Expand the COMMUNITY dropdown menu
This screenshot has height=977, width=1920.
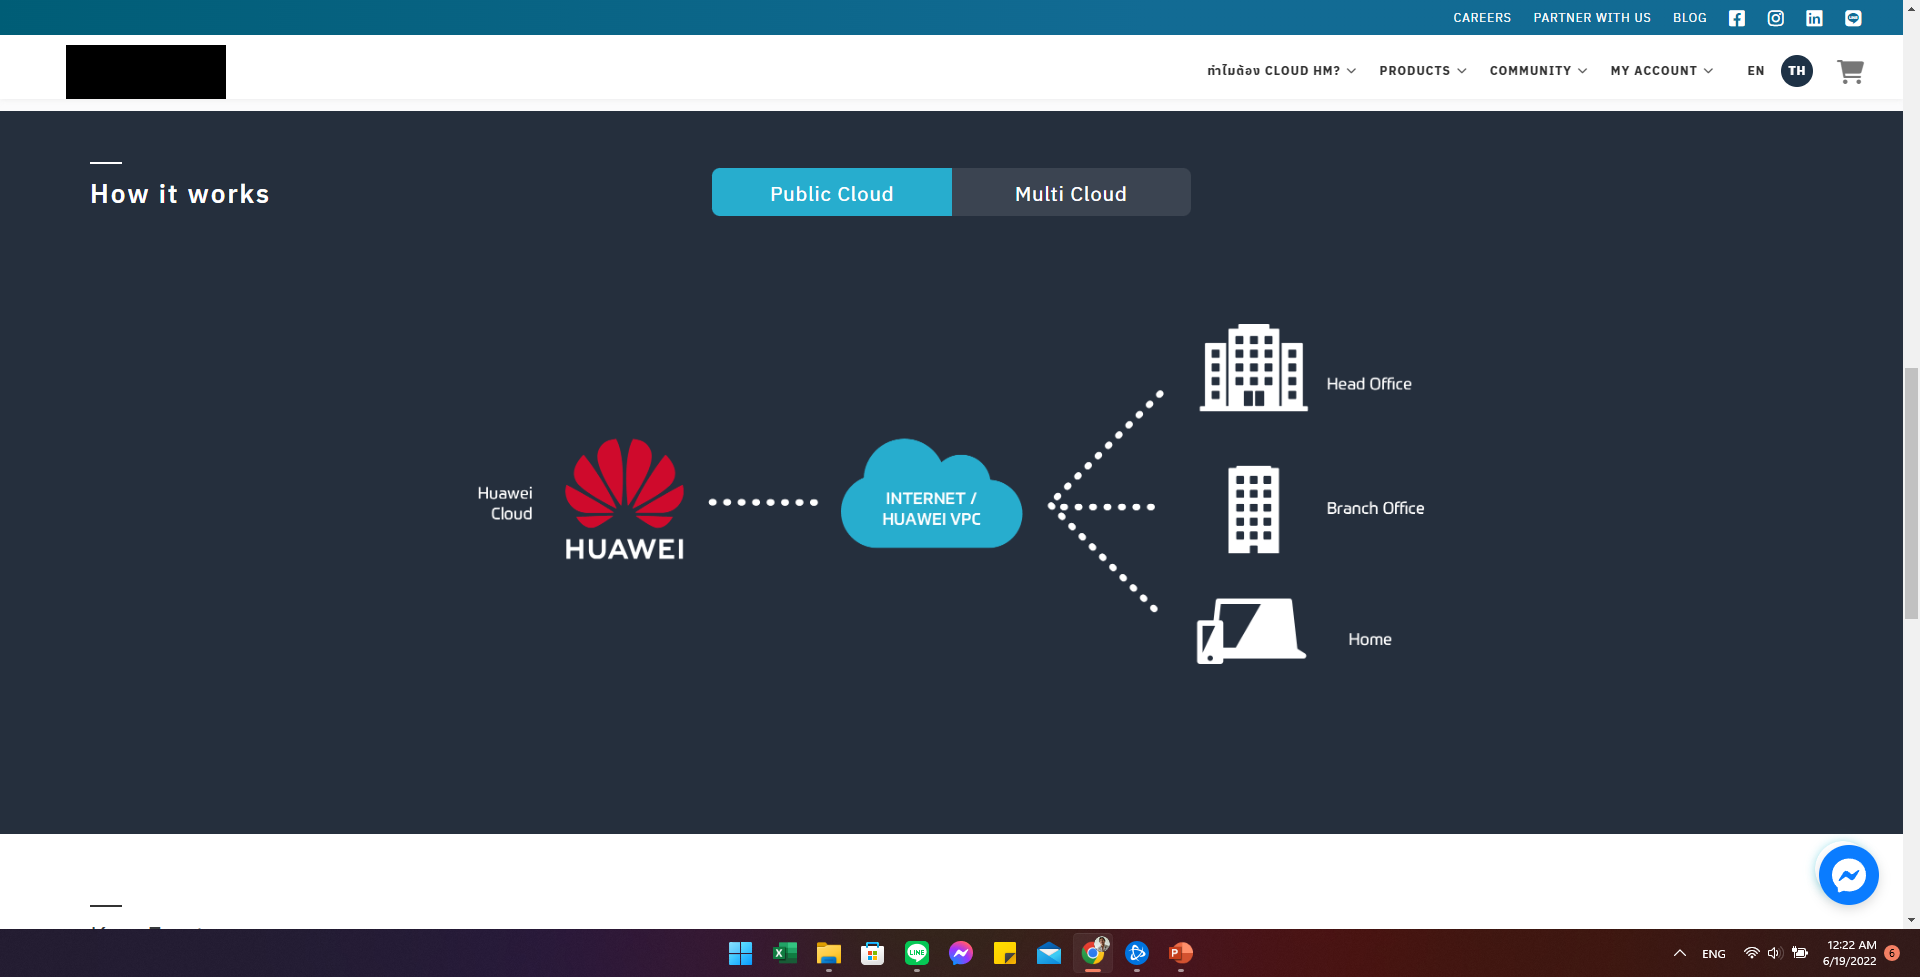point(1538,71)
